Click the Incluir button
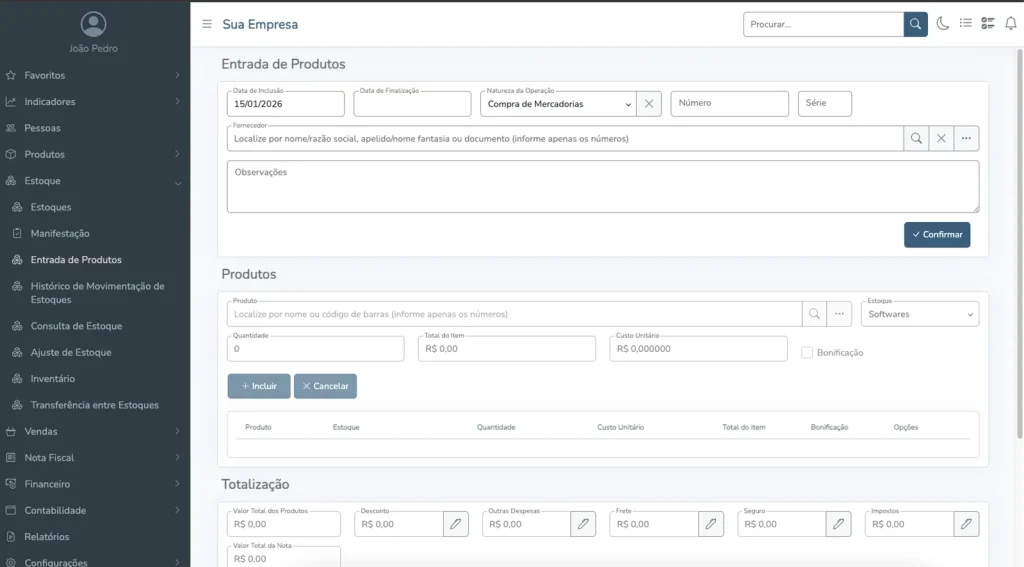This screenshot has height=567, width=1024. 259,386
